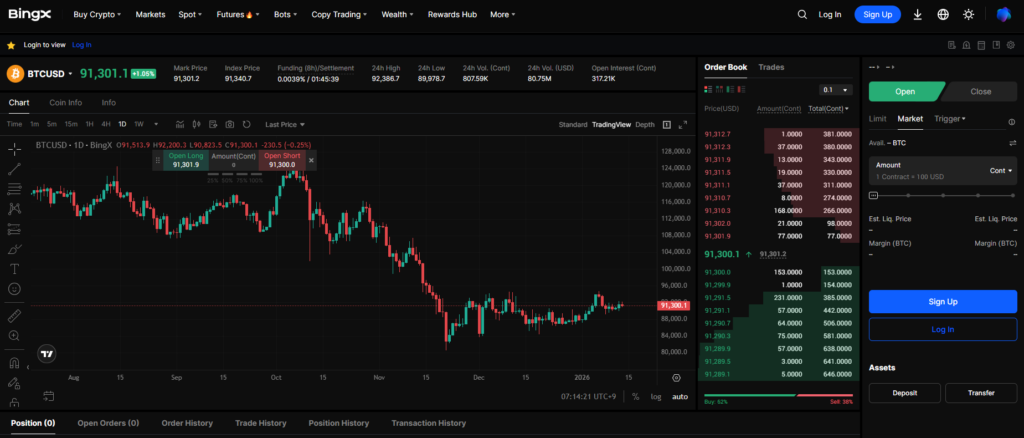Open the 0.1 order book precision dropdown
Viewport: 1024px width, 438px height.
tap(832, 90)
